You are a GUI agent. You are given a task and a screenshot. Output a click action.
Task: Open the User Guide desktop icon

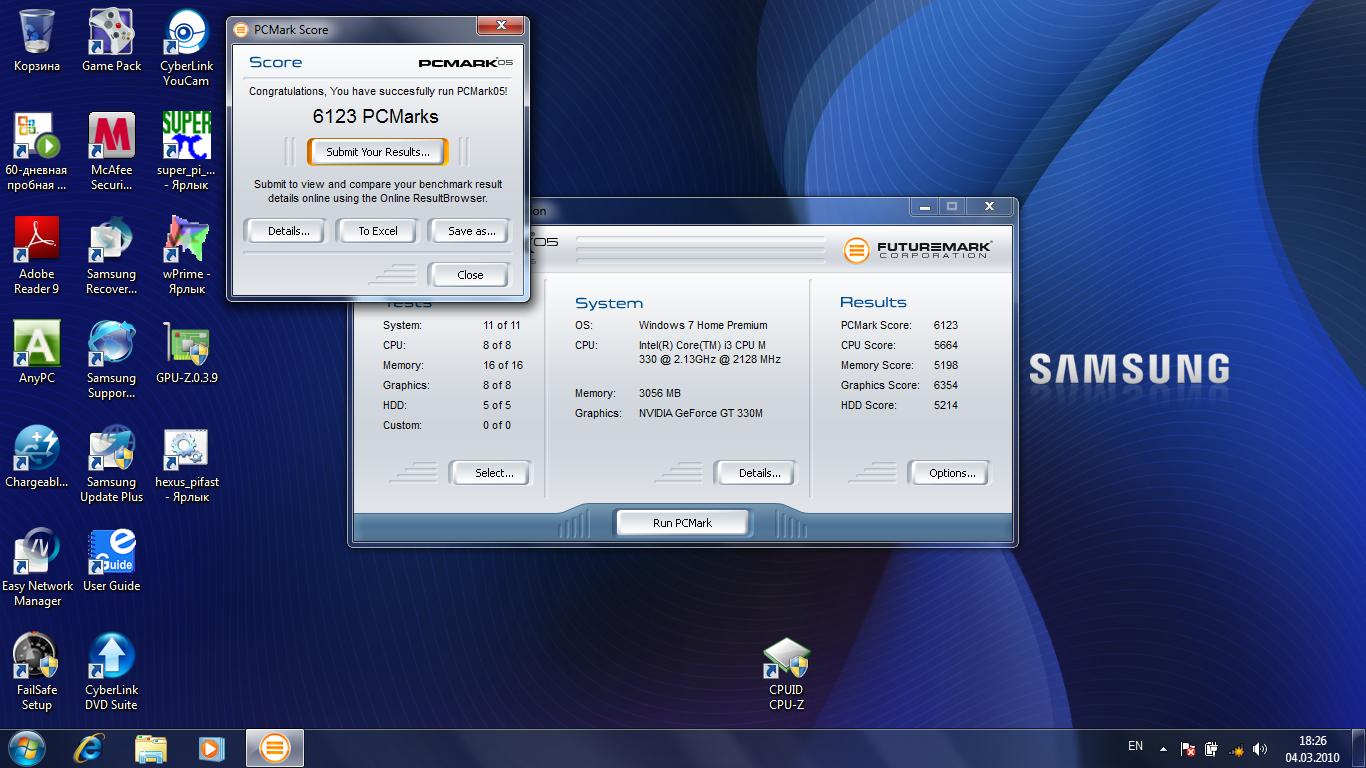click(x=111, y=560)
